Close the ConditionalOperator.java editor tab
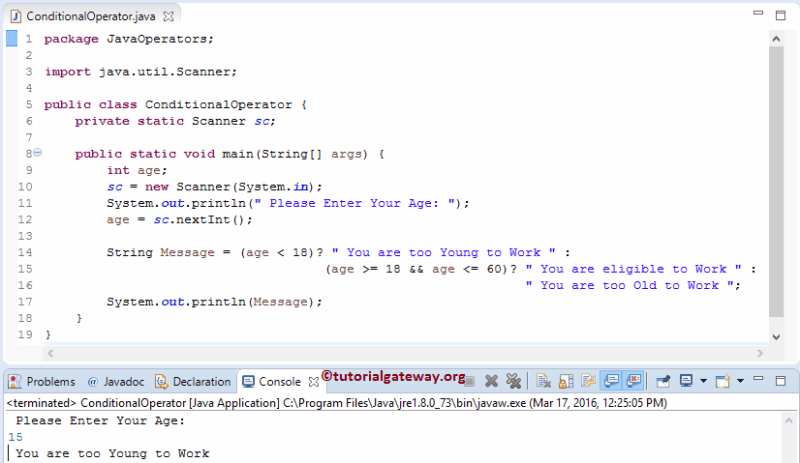The width and height of the screenshot is (800, 463). click(168, 16)
